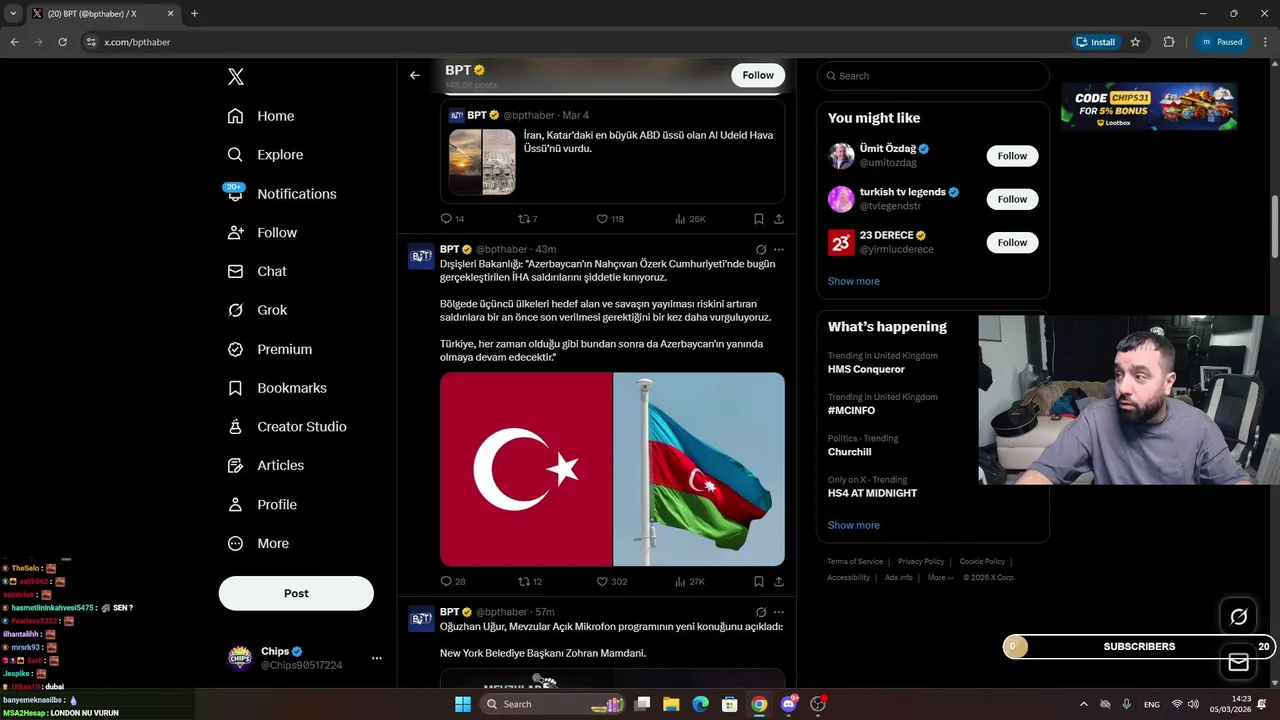1280x720 pixels.
Task: Share the post with 26K views
Action: click(779, 219)
